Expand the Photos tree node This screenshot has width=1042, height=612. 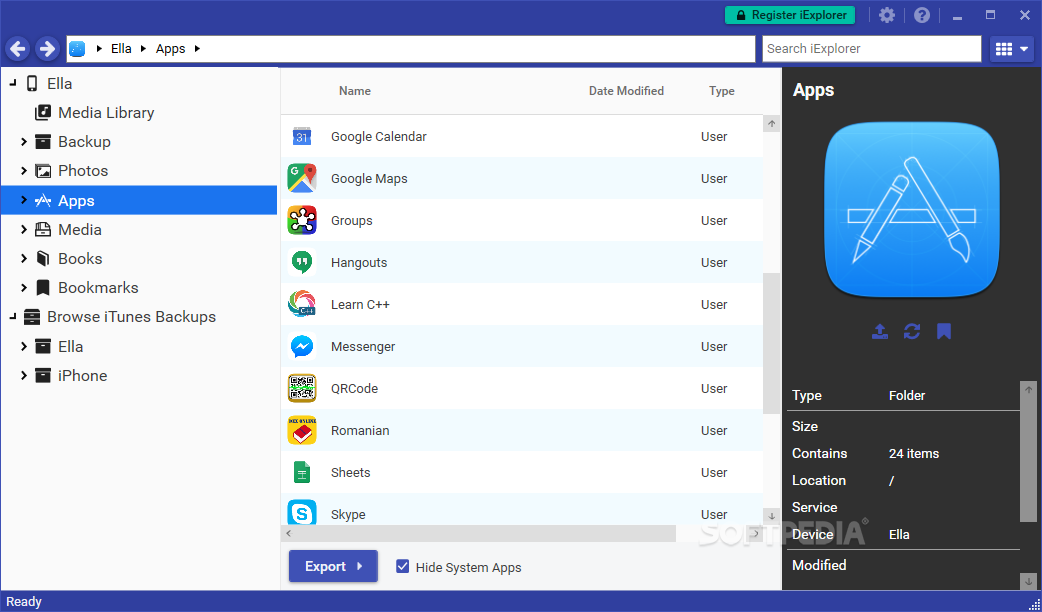coord(24,171)
